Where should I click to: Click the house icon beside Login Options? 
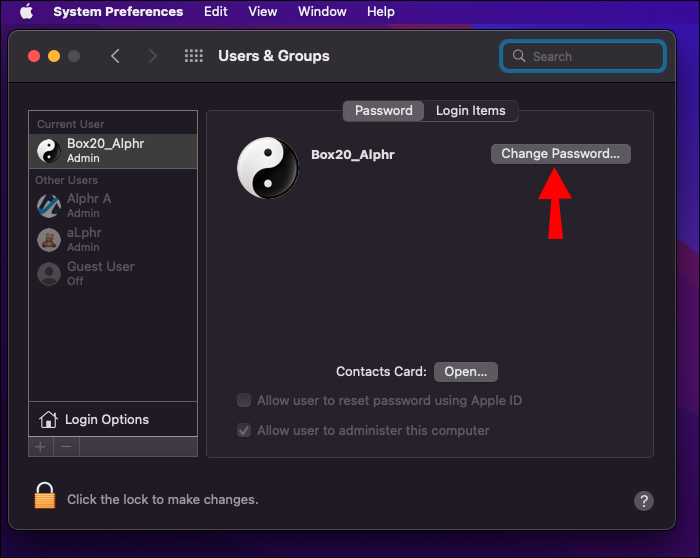coord(48,419)
